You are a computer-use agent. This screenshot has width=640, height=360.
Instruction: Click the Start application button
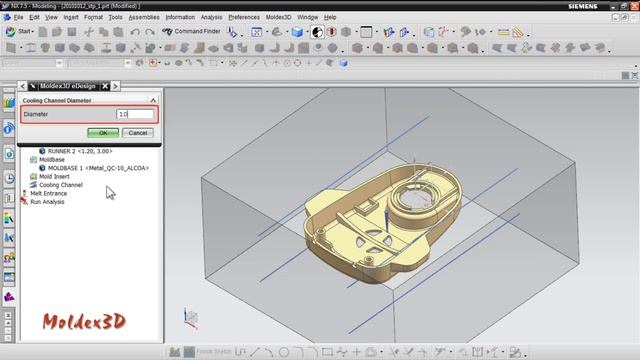click(19, 31)
